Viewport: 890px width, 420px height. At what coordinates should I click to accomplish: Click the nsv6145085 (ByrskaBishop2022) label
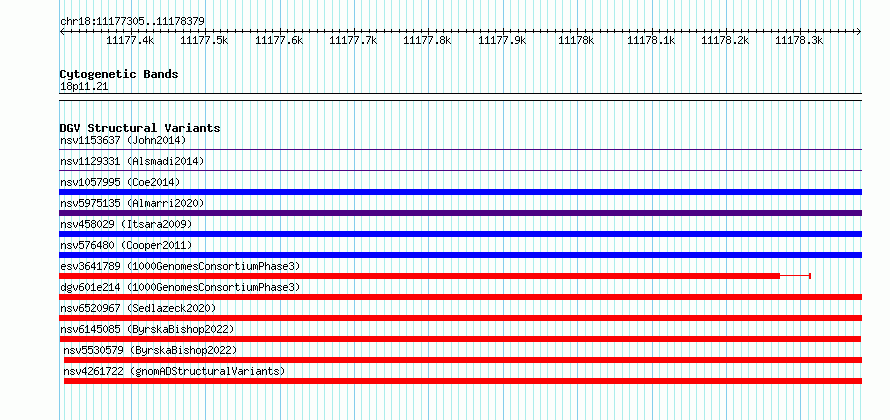(147, 329)
